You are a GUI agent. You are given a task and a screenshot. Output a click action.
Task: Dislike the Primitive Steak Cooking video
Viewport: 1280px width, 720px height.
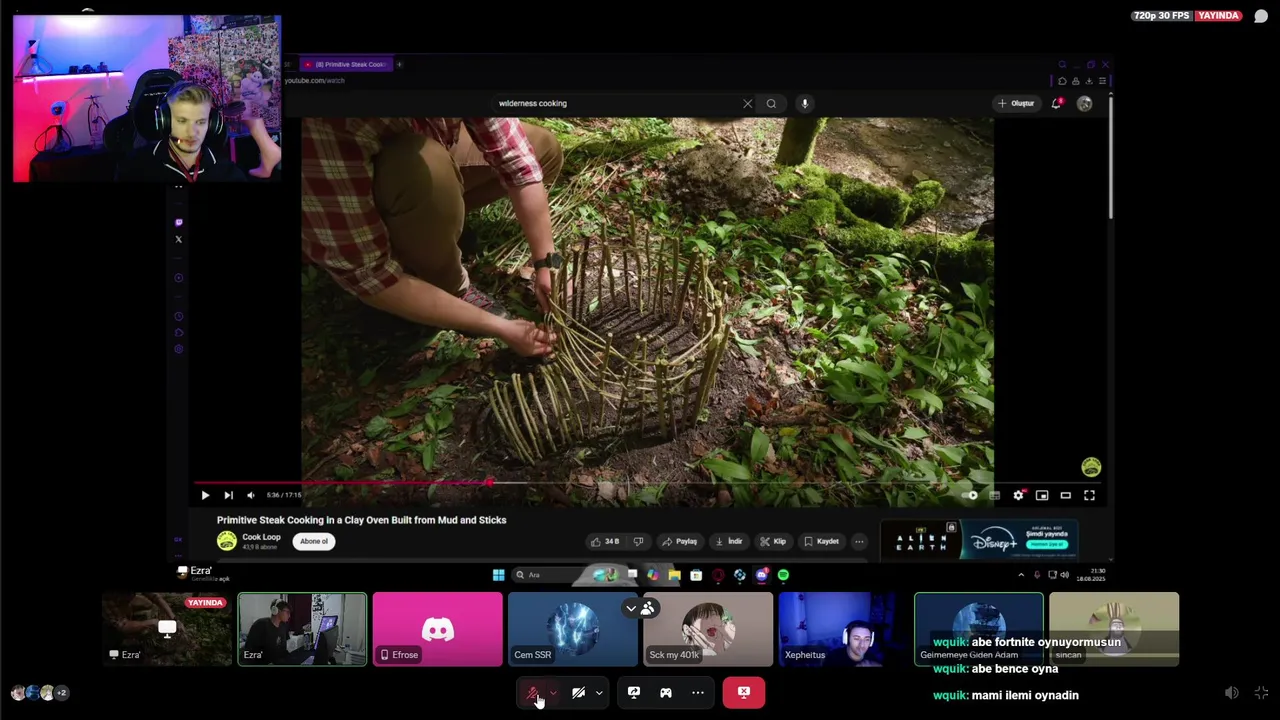[638, 541]
